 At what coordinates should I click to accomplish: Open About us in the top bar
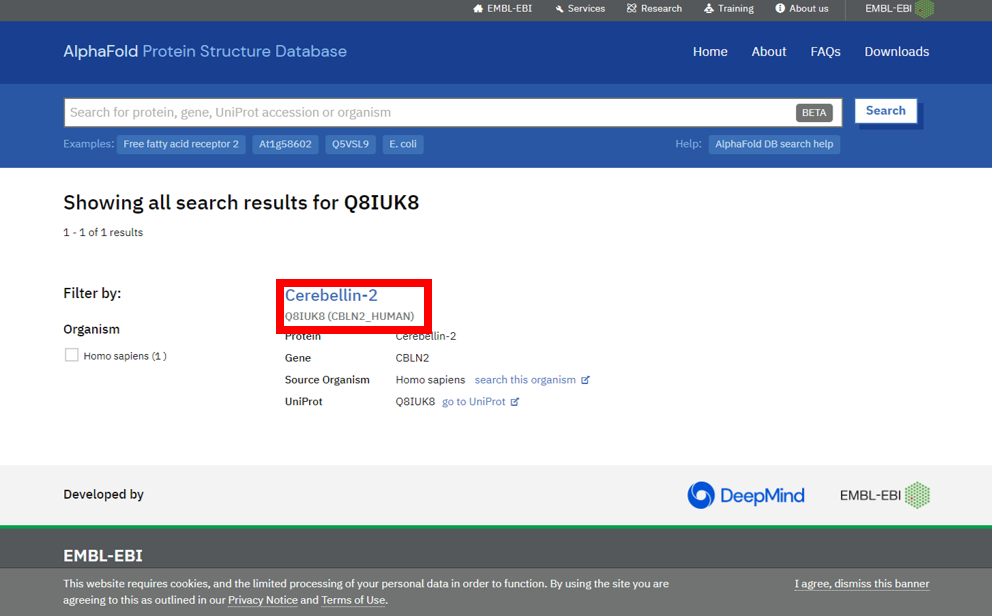pyautogui.click(x=802, y=8)
